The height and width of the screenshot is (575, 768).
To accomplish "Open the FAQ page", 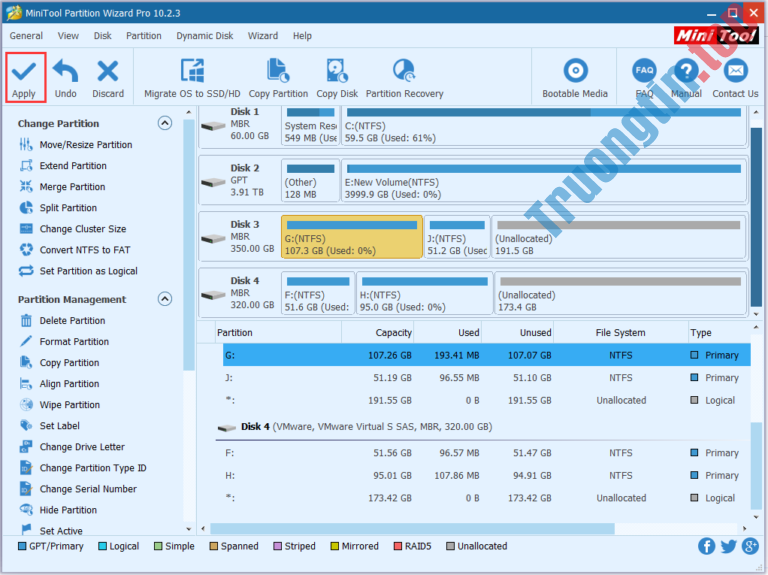I will tap(644, 77).
